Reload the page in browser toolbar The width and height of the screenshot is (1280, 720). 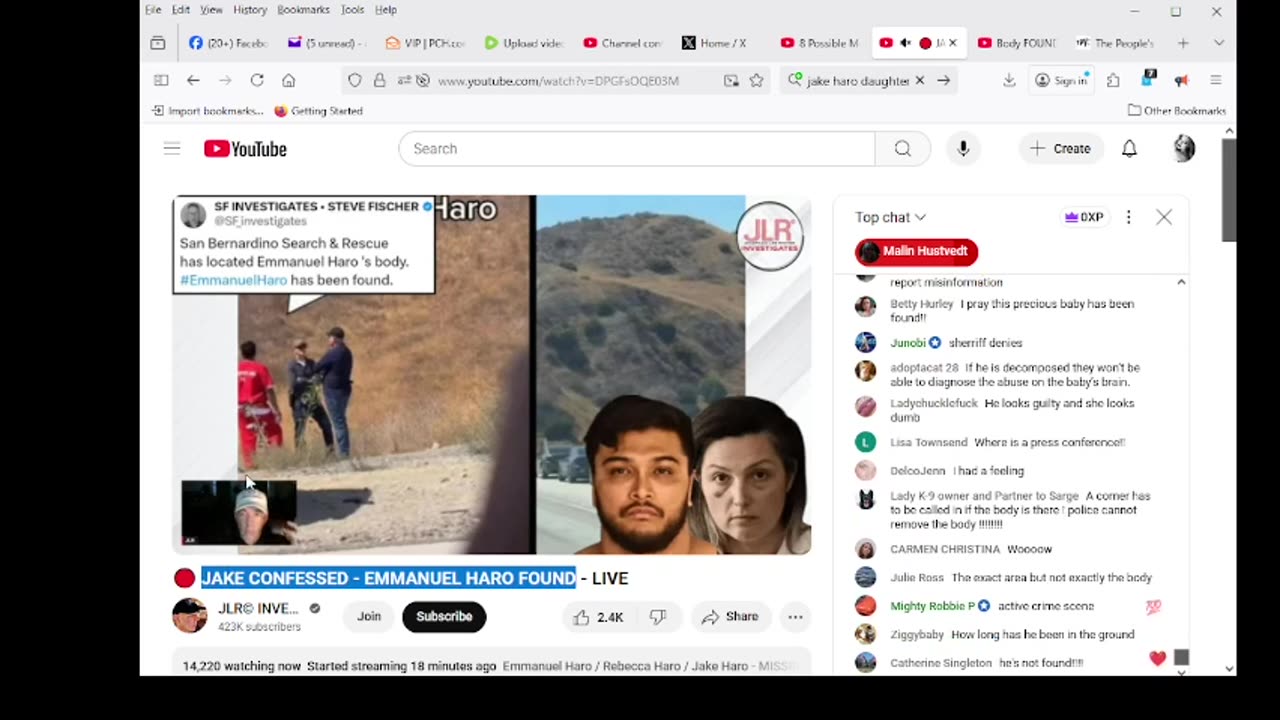pyautogui.click(x=257, y=80)
